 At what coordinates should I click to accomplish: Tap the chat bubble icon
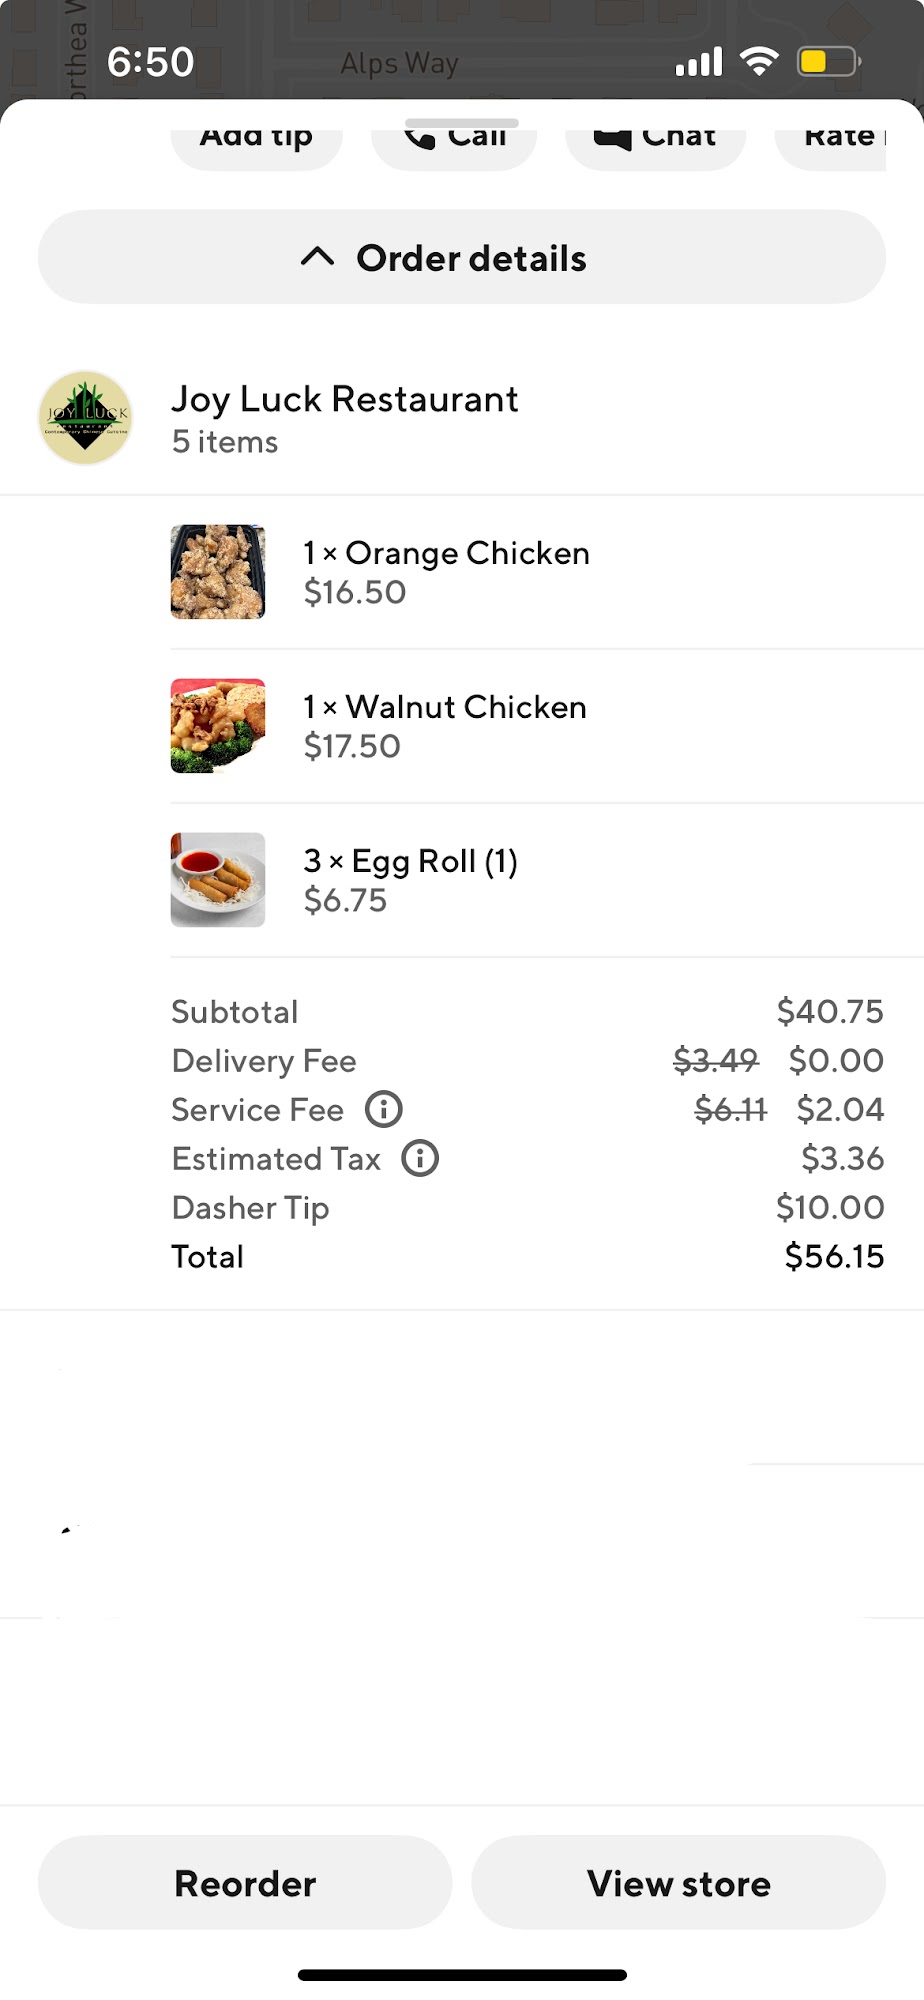612,138
